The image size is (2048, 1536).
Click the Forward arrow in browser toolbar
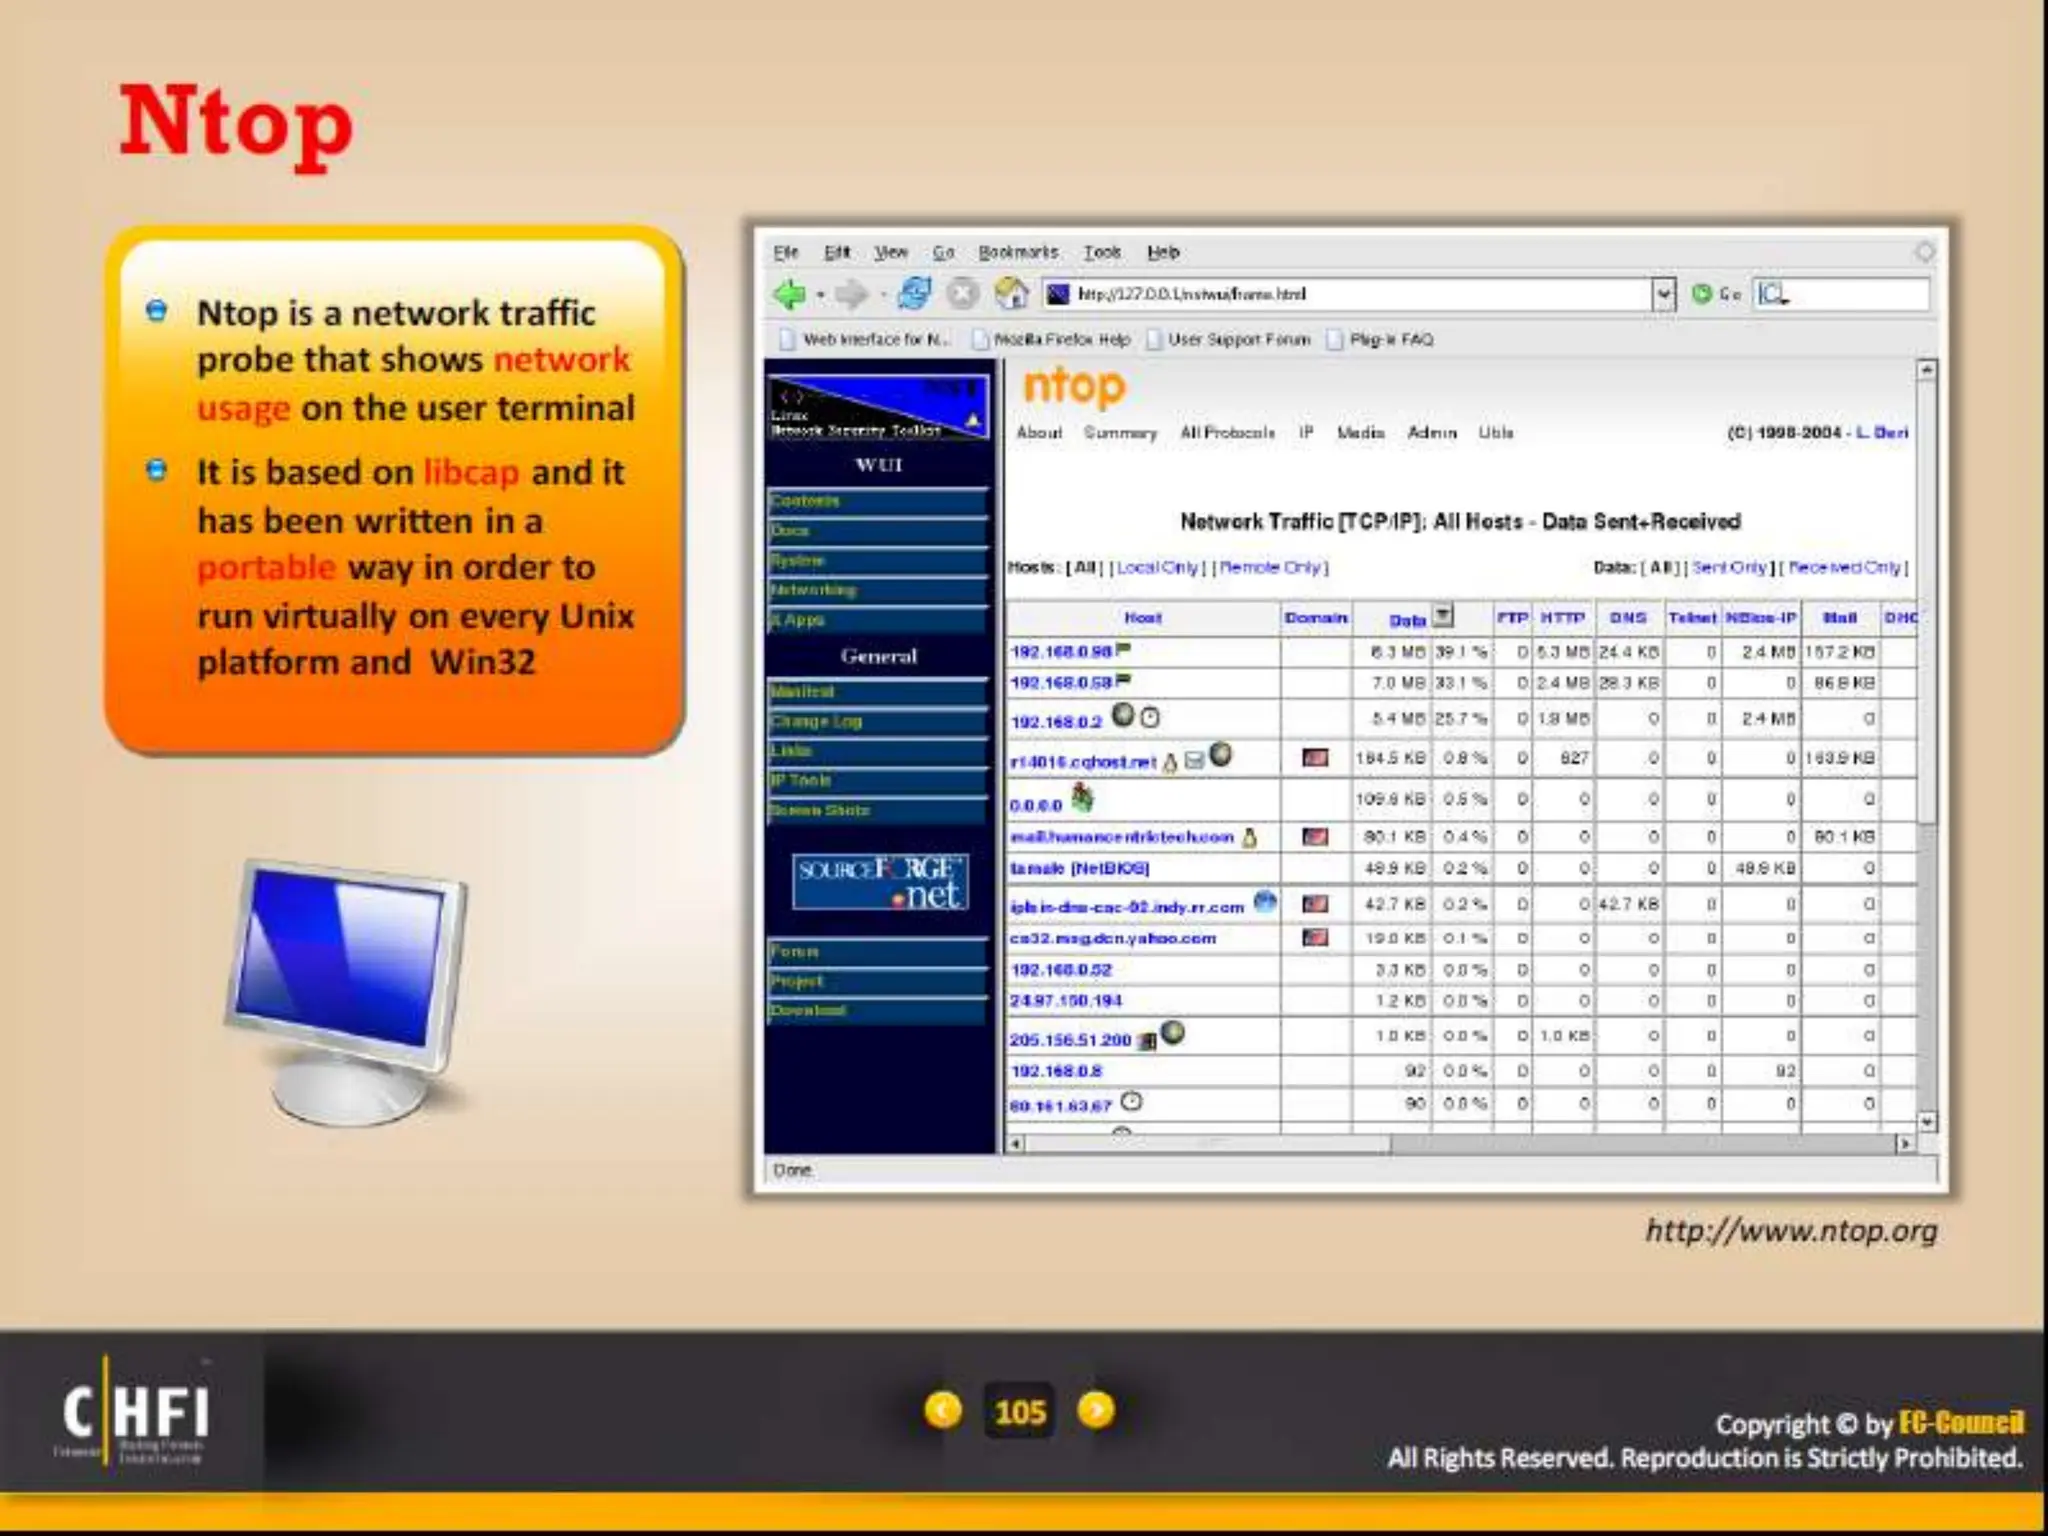point(851,294)
